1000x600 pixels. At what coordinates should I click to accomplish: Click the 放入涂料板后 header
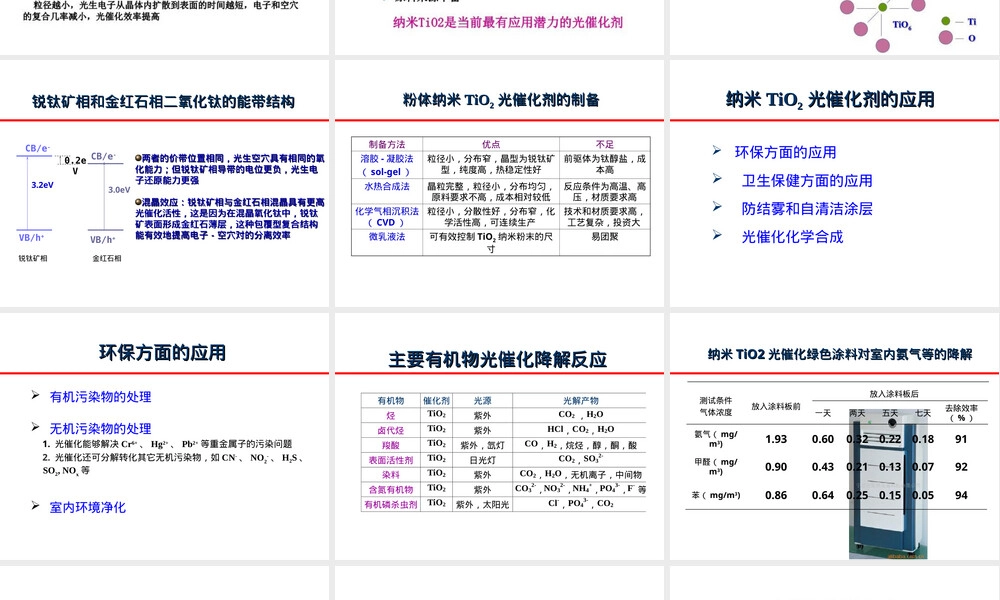pos(893,394)
